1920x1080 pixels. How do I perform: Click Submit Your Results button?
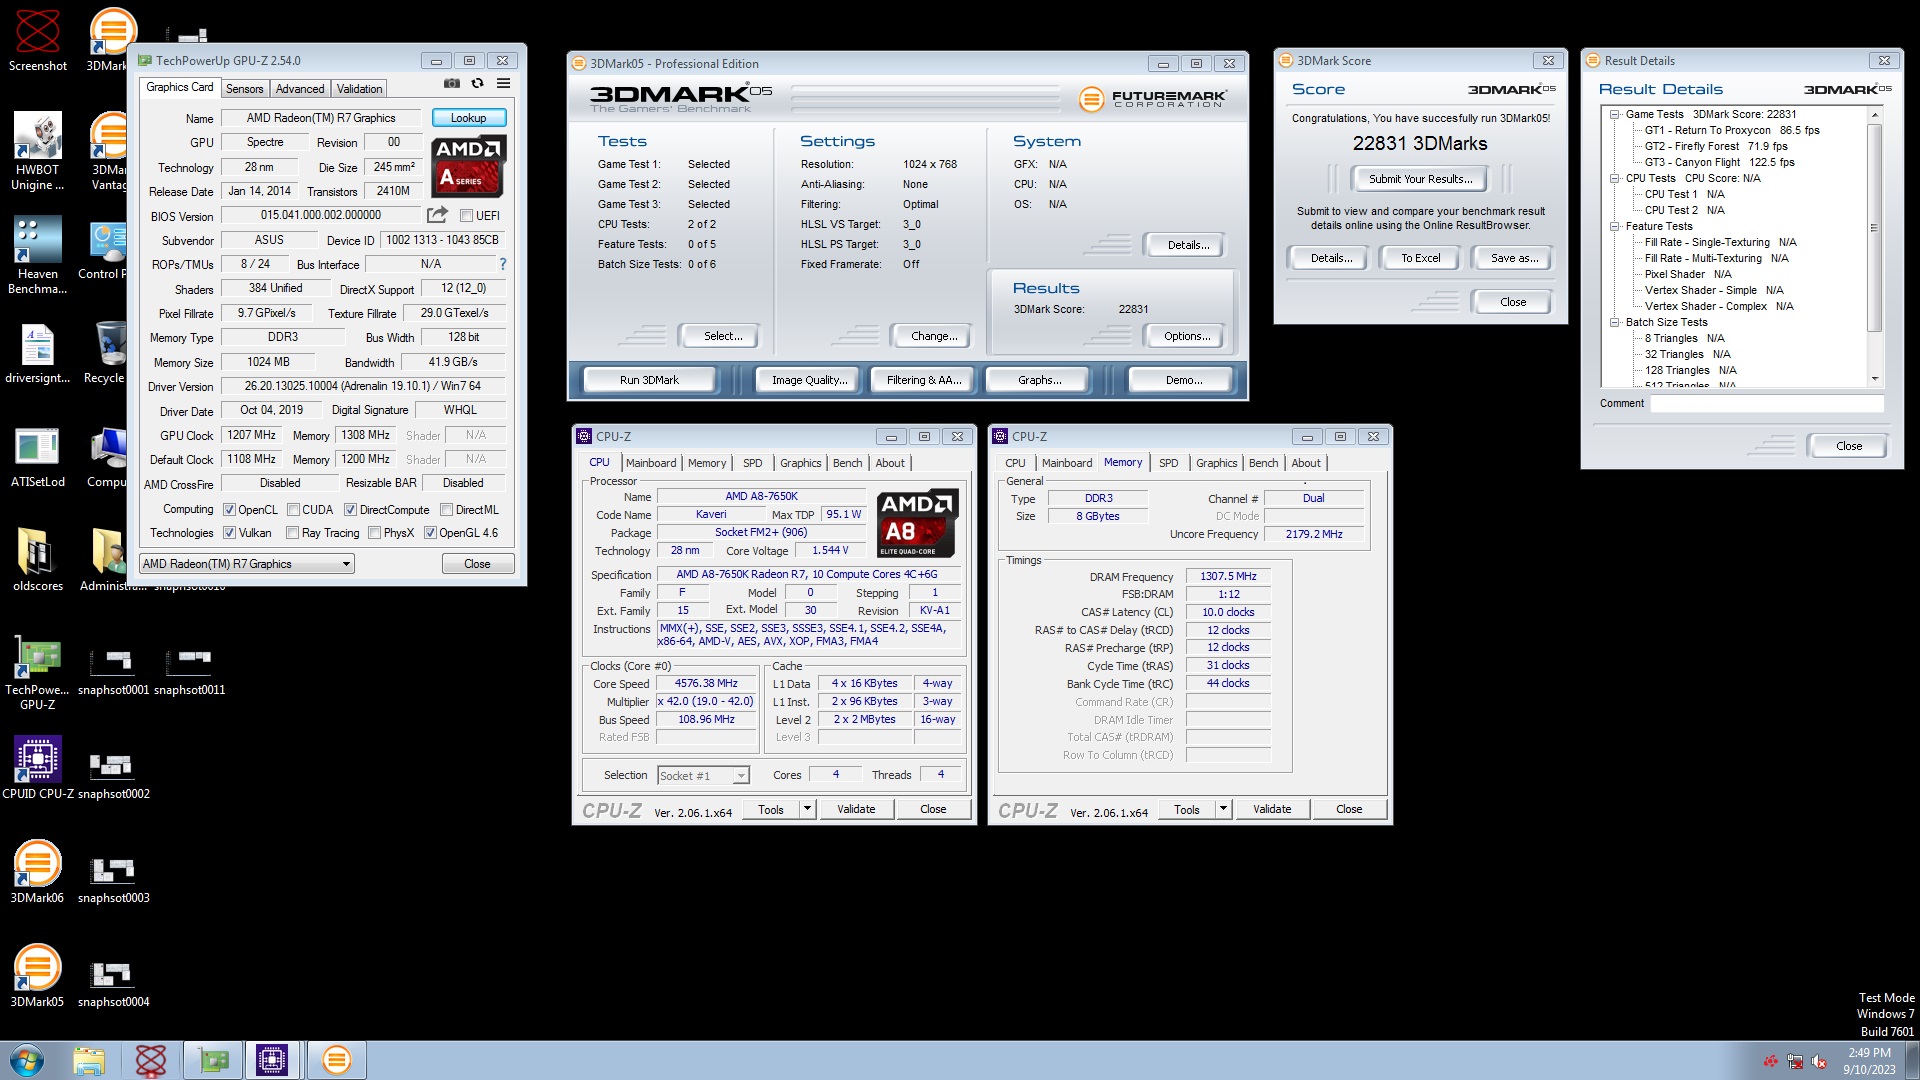pos(1420,179)
